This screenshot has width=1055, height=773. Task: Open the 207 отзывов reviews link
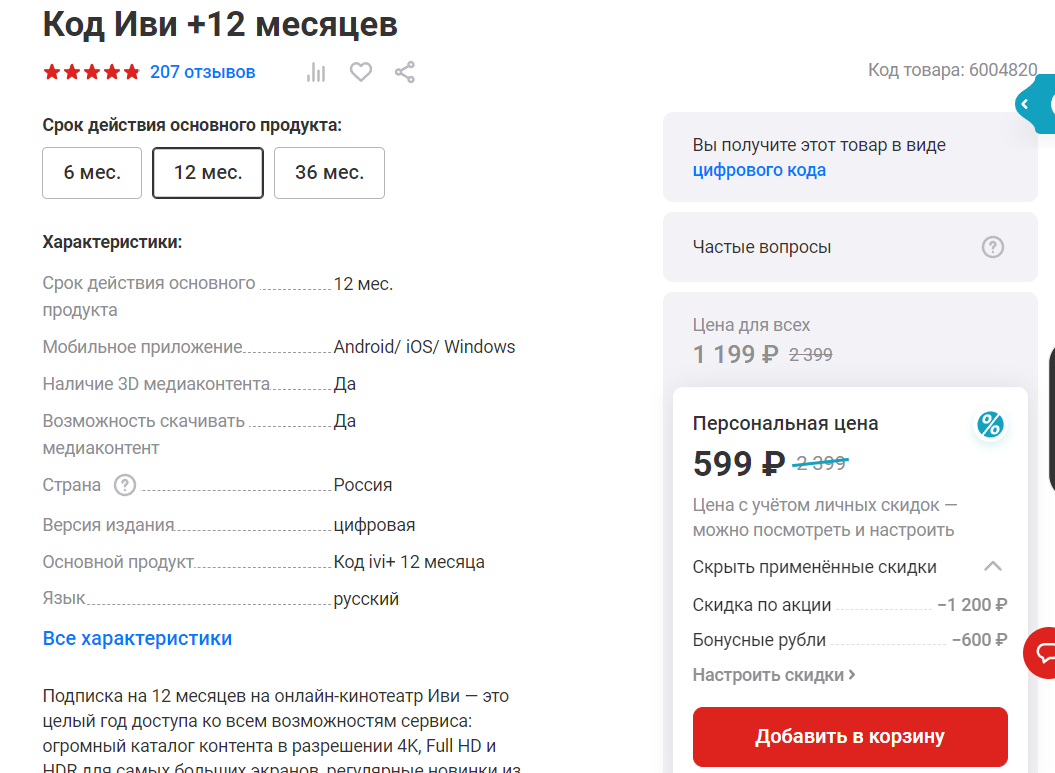(x=202, y=72)
